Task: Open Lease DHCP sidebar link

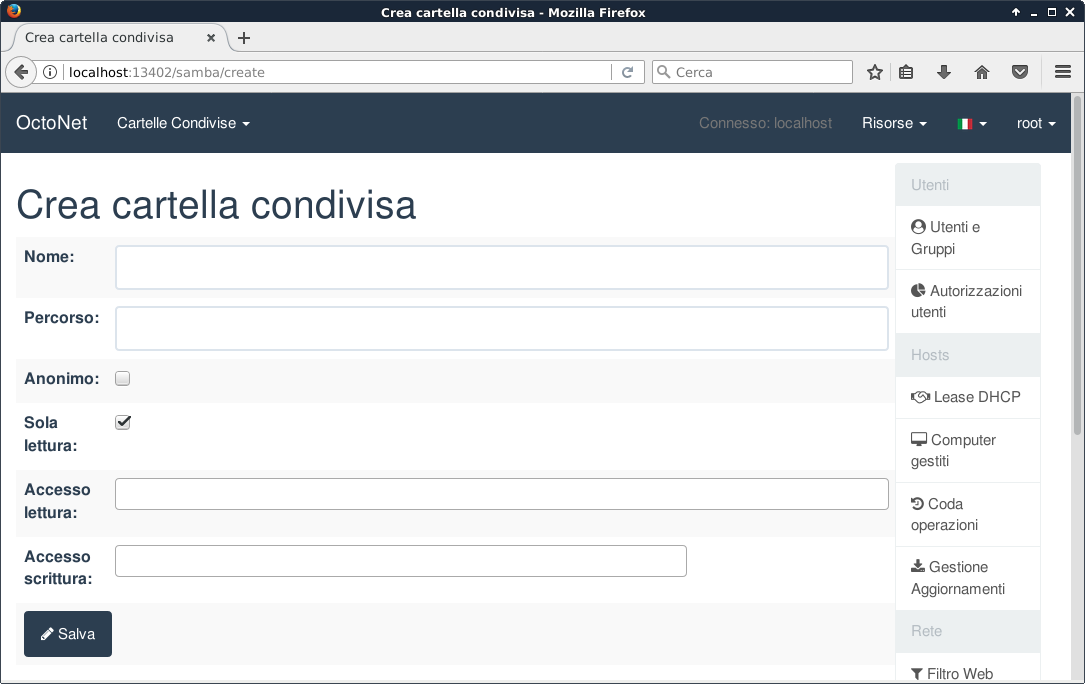Action: point(968,397)
